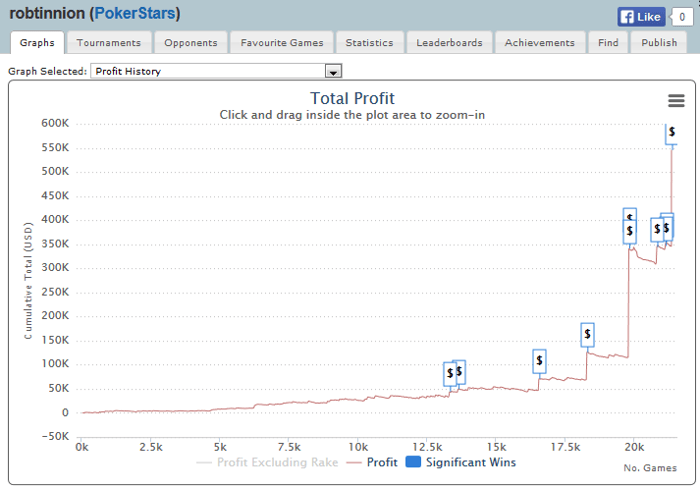Click the '-50K' y-axis label
700x488 pixels.
(55, 436)
